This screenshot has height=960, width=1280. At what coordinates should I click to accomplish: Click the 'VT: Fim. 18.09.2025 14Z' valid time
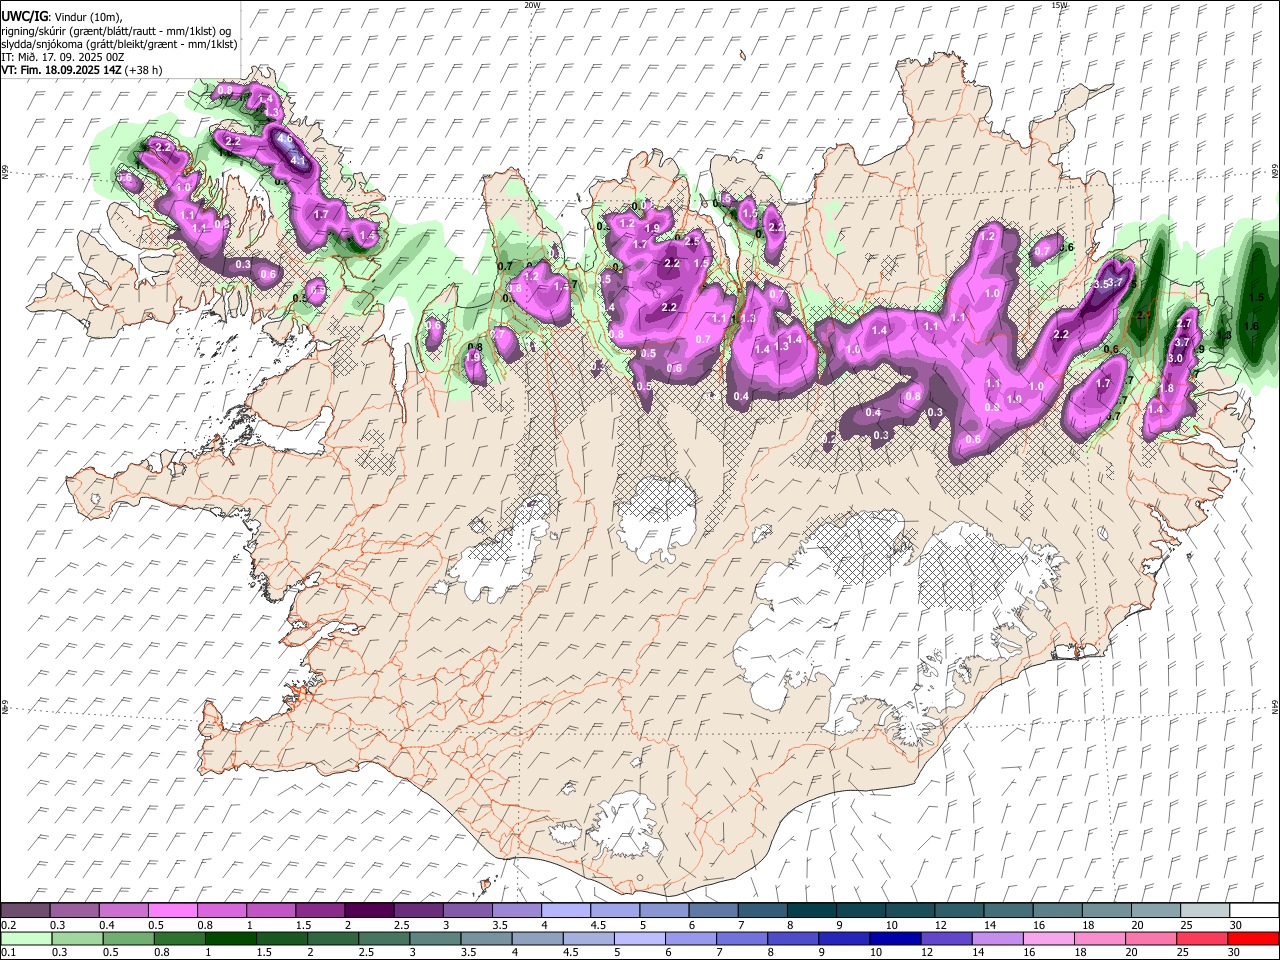pos(59,70)
